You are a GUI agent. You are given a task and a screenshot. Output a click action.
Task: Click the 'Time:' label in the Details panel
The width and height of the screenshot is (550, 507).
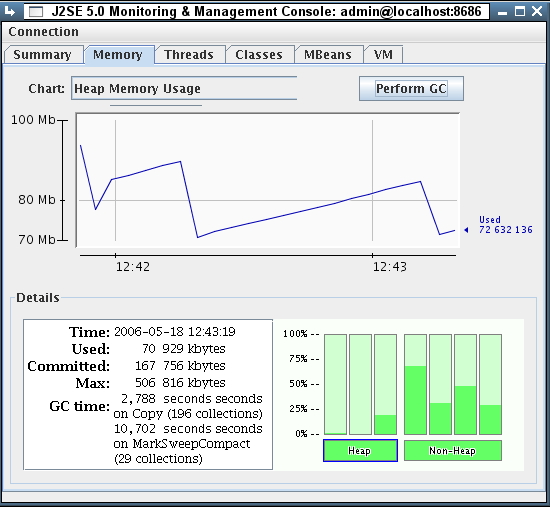pyautogui.click(x=89, y=332)
